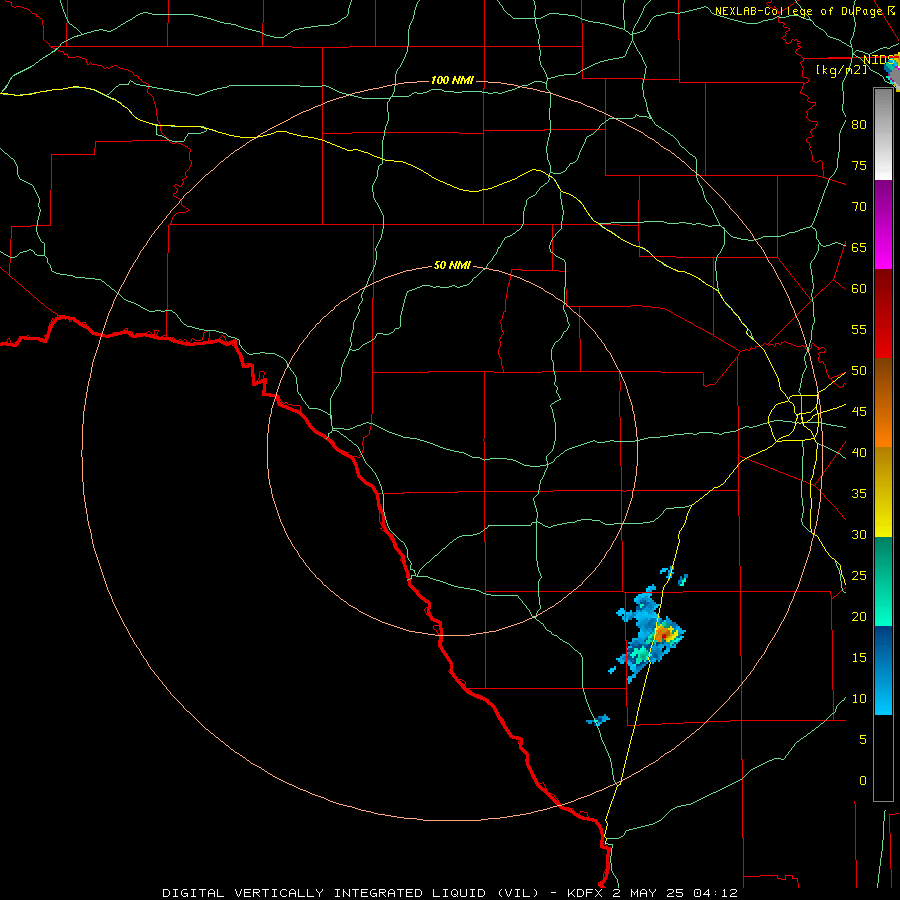The image size is (900, 900).
Task: Pick the olive-to-yellow band of the color bar
Action: coord(883,492)
